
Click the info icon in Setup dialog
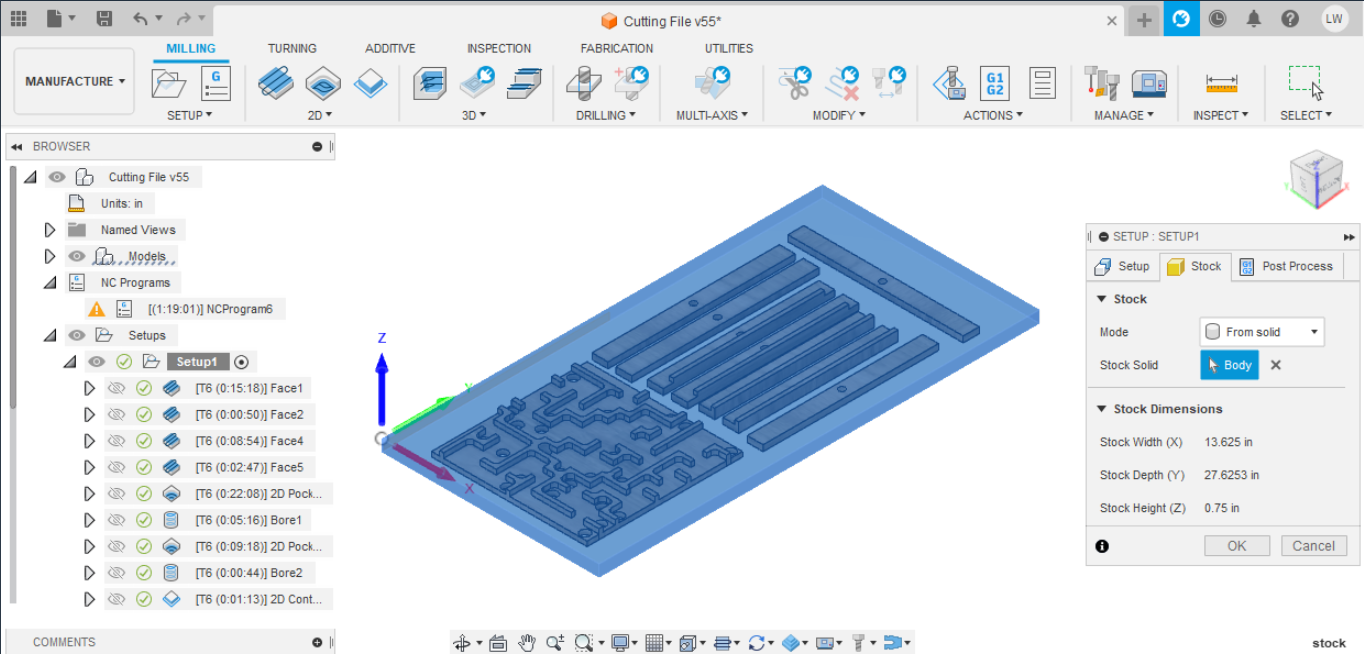tap(1102, 546)
